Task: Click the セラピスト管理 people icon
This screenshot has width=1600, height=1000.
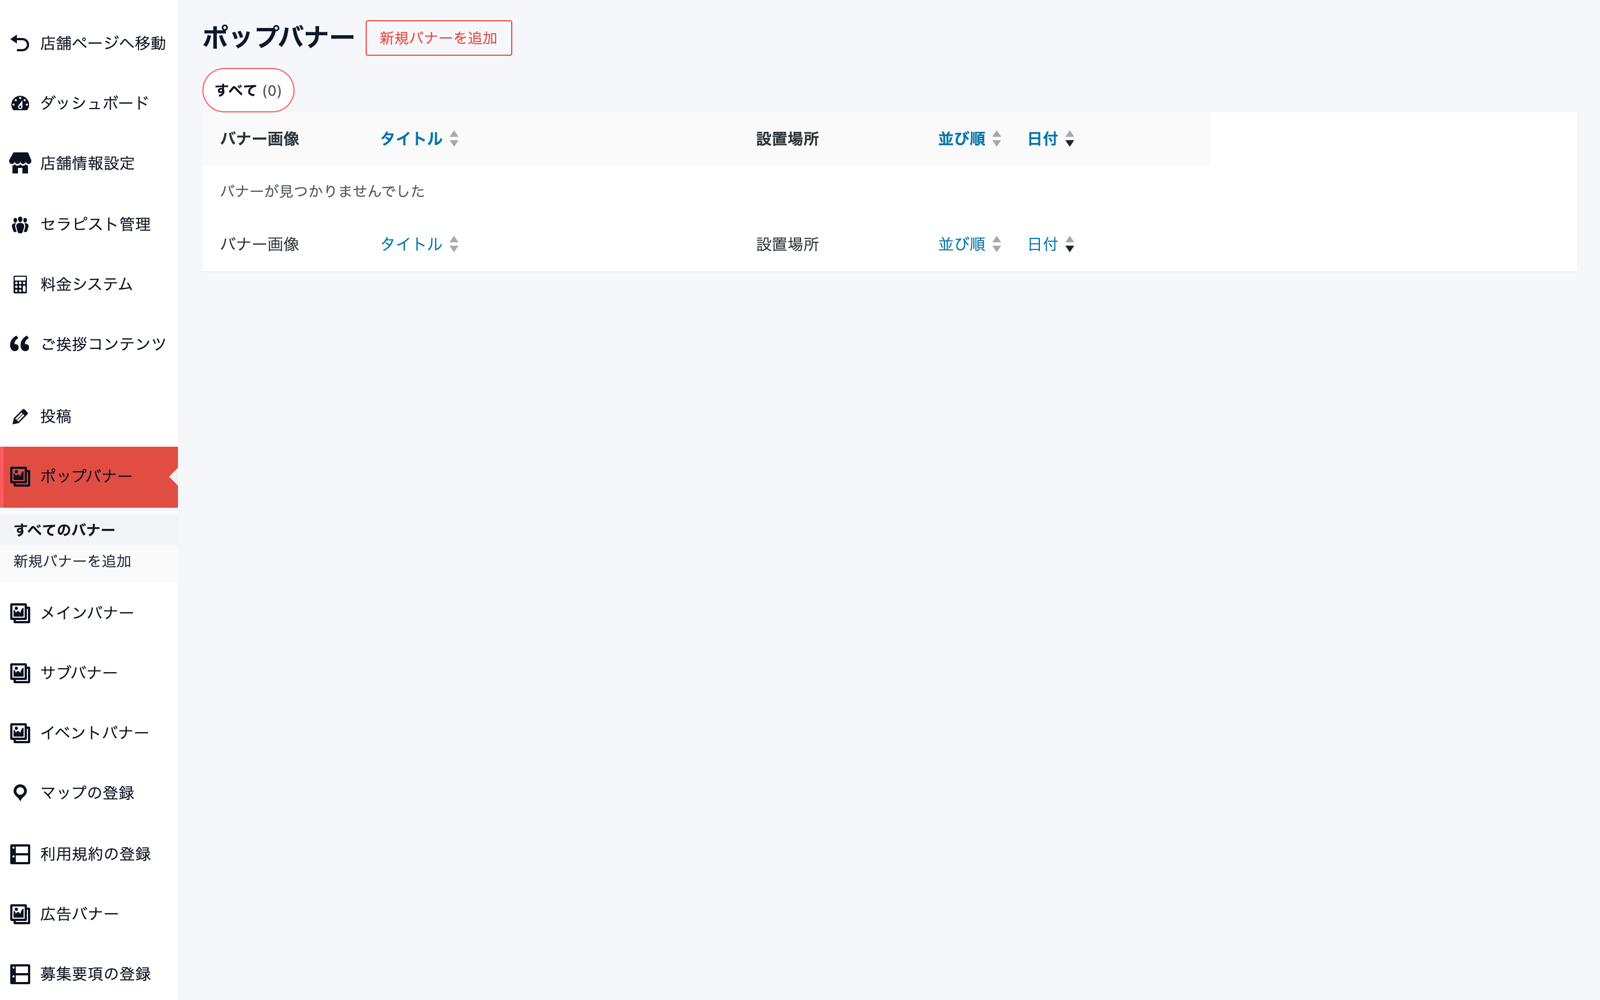Action: pyautogui.click(x=20, y=224)
